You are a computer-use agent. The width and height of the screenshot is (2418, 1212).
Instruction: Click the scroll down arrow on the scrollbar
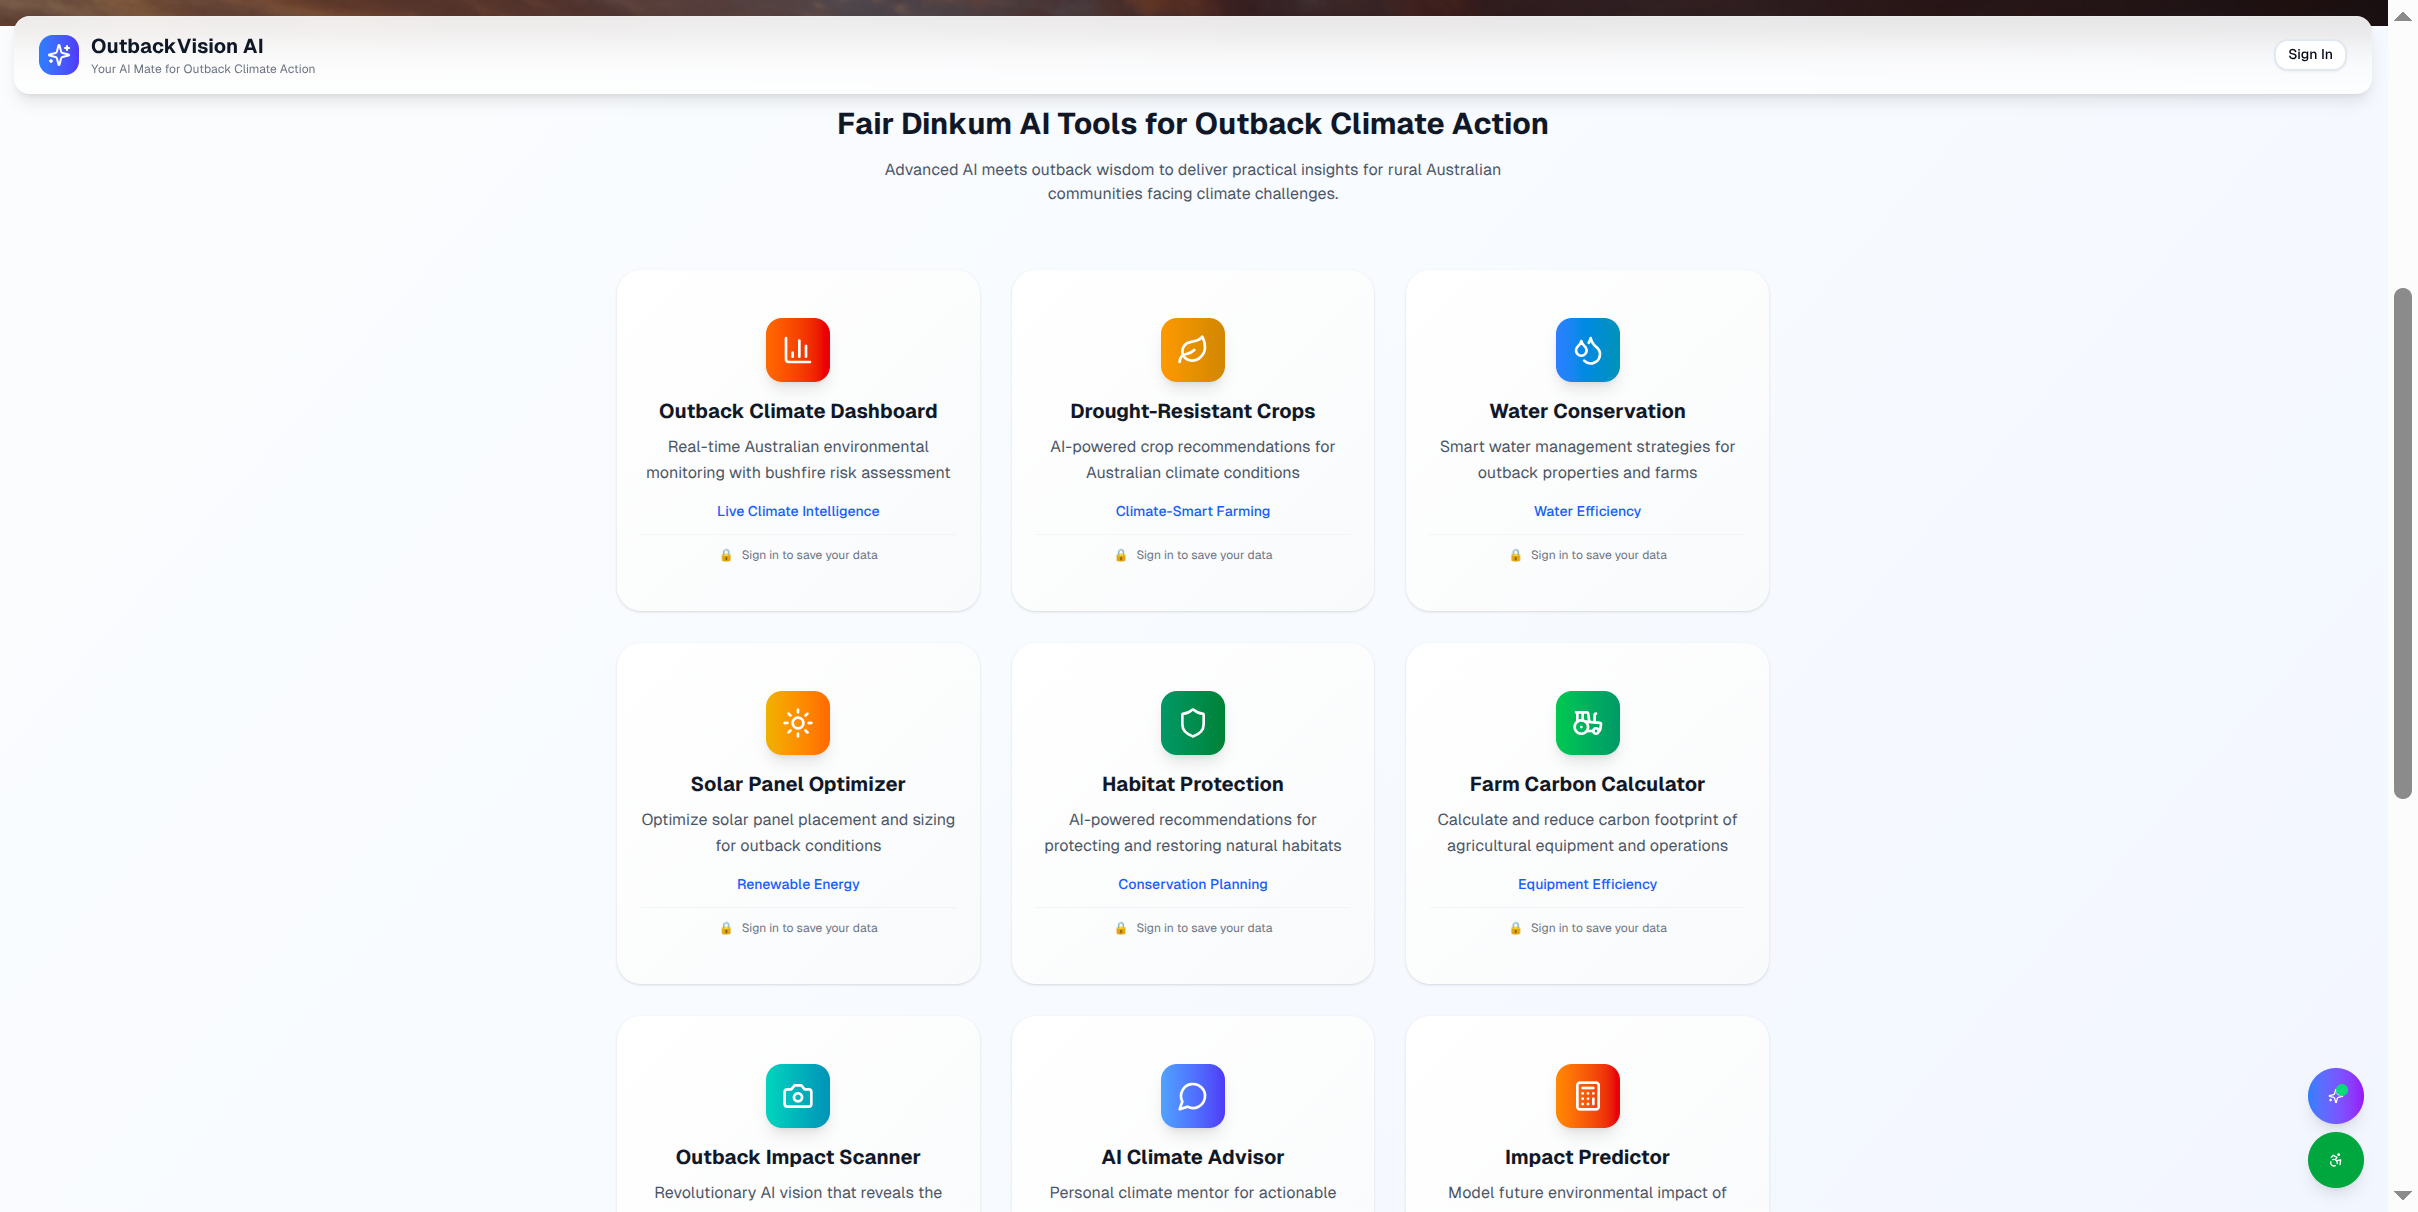[x=2402, y=1195]
